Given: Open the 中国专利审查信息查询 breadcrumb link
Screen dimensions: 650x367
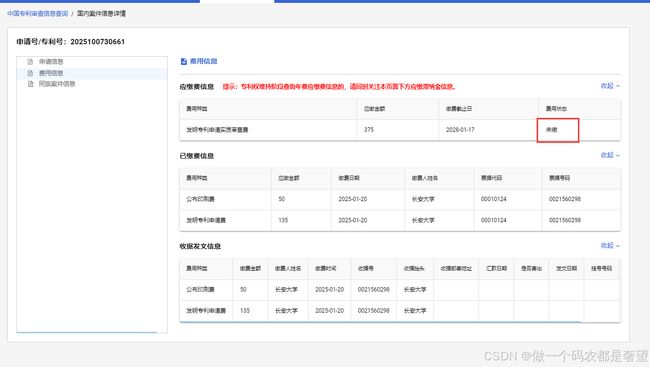Looking at the screenshot, I should (37, 14).
